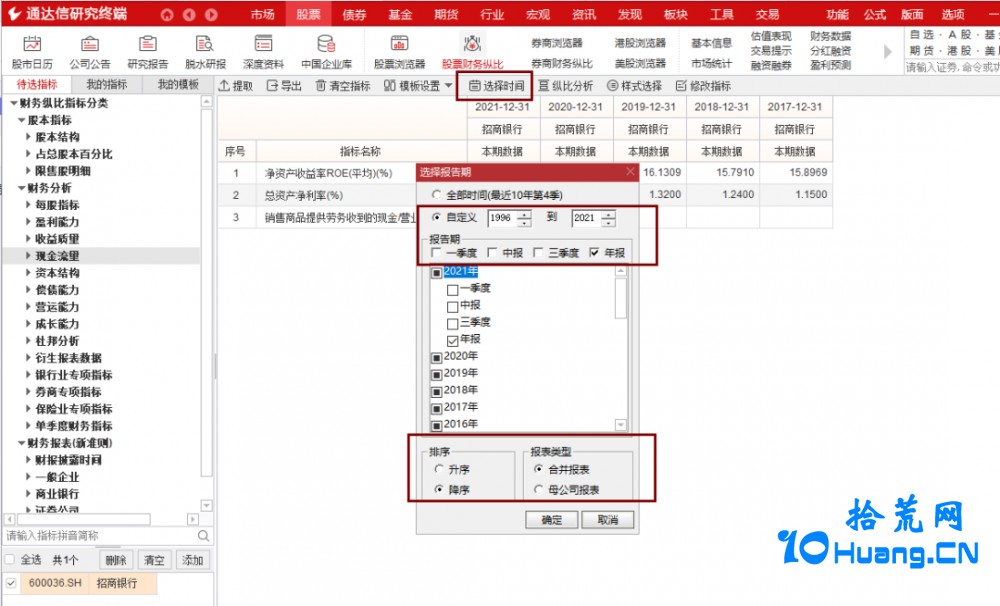Uncheck the 年报 report period checkbox

594,253
